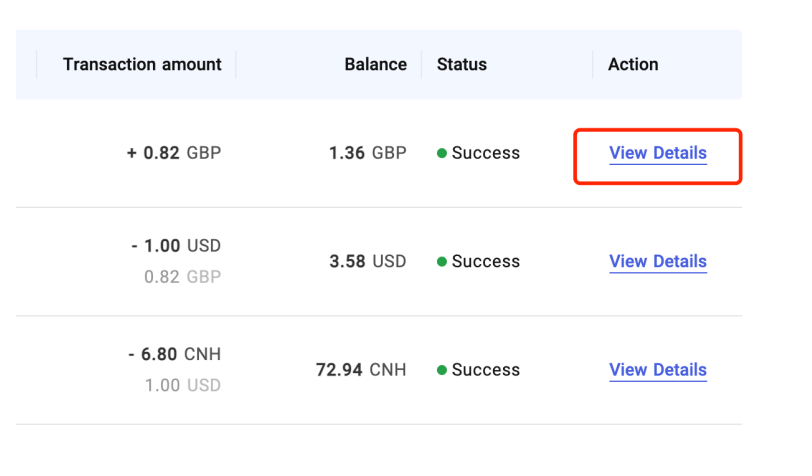Screen dimensions: 812x476
Task: Click the 72.94 CNH balance value
Action: click(x=361, y=370)
